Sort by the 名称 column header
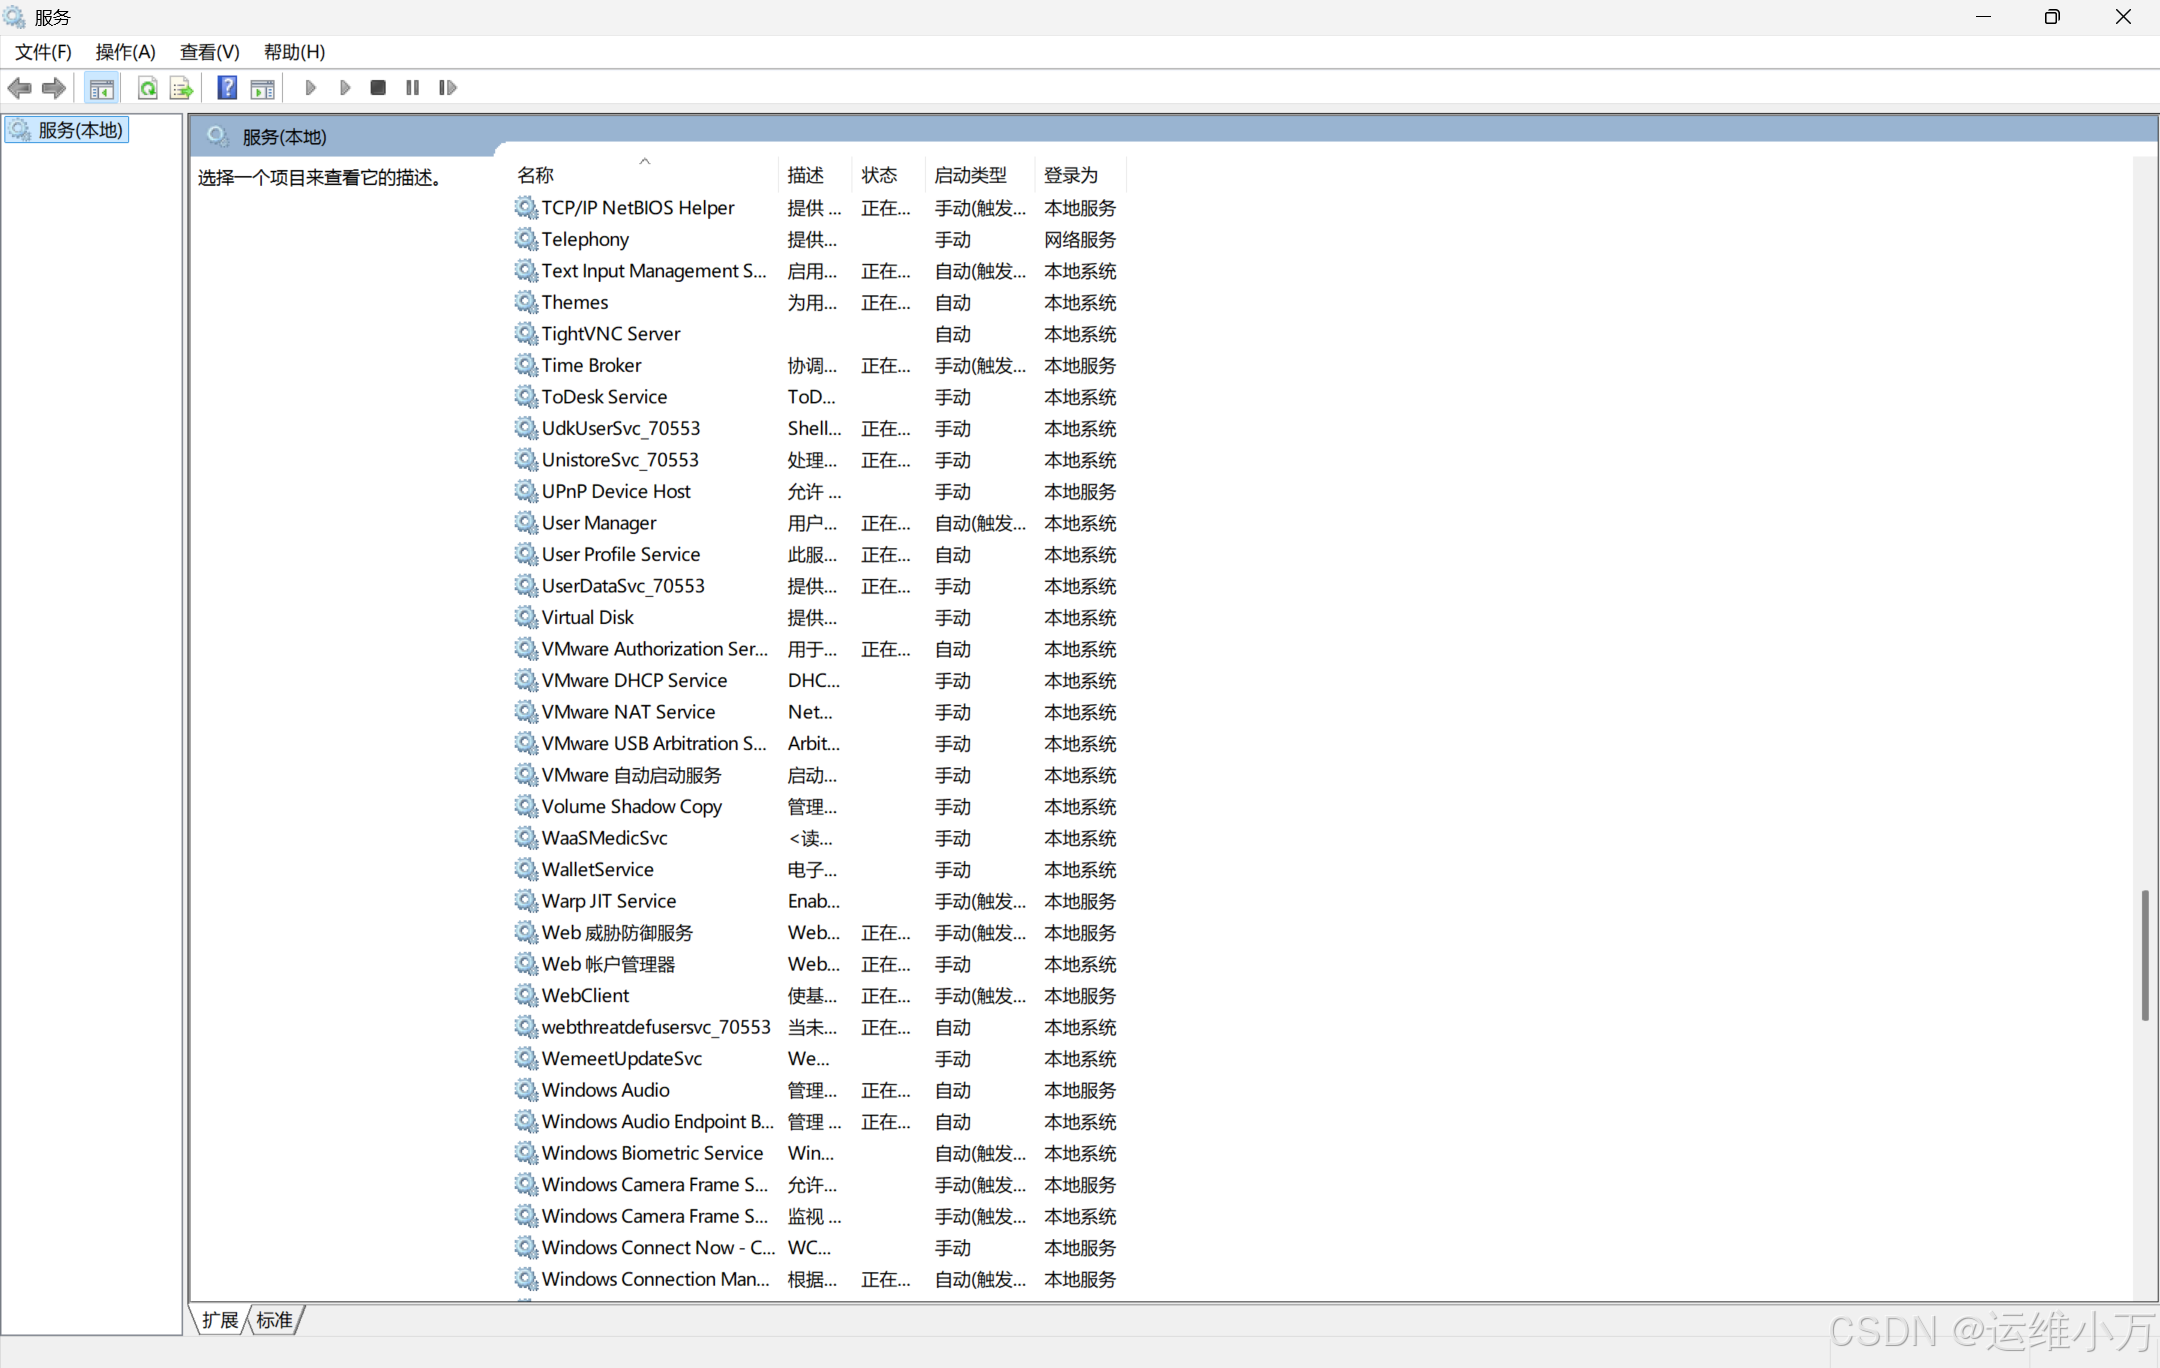The image size is (2160, 1368). [x=536, y=175]
